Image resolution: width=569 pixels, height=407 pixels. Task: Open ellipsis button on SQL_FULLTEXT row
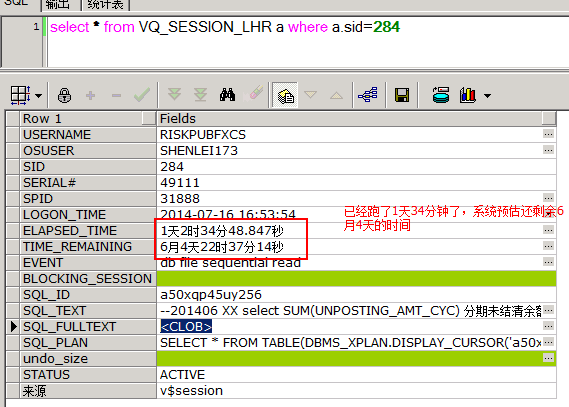[548, 326]
